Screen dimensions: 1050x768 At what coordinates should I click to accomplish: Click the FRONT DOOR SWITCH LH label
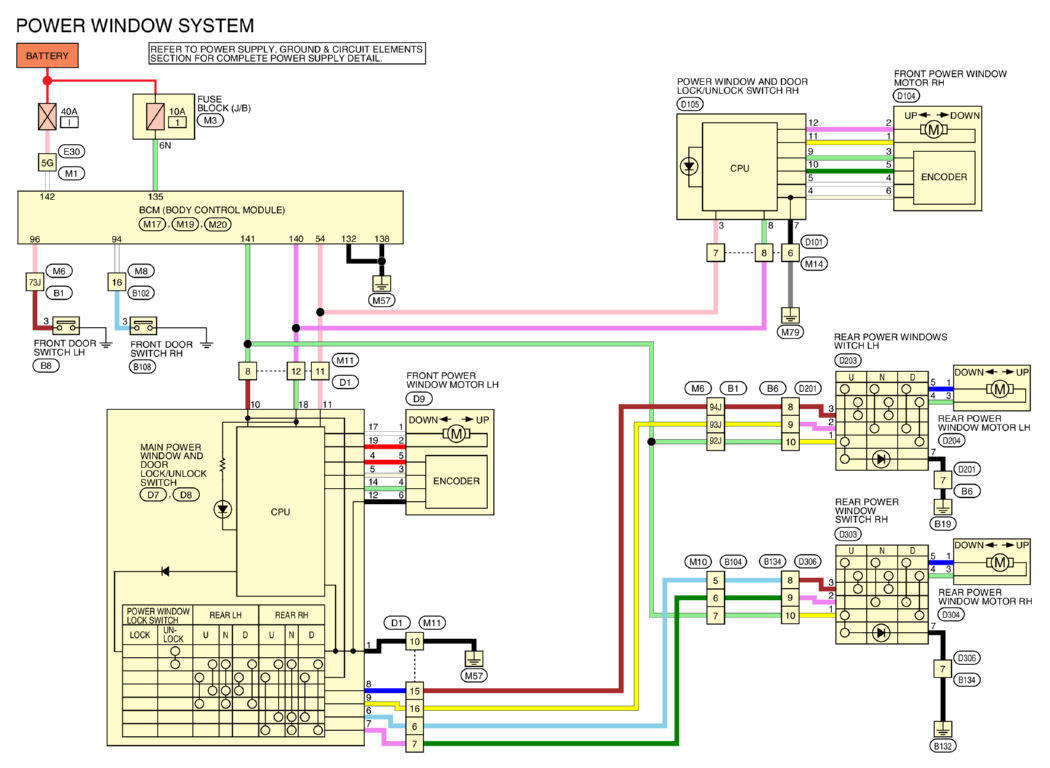click(x=65, y=348)
